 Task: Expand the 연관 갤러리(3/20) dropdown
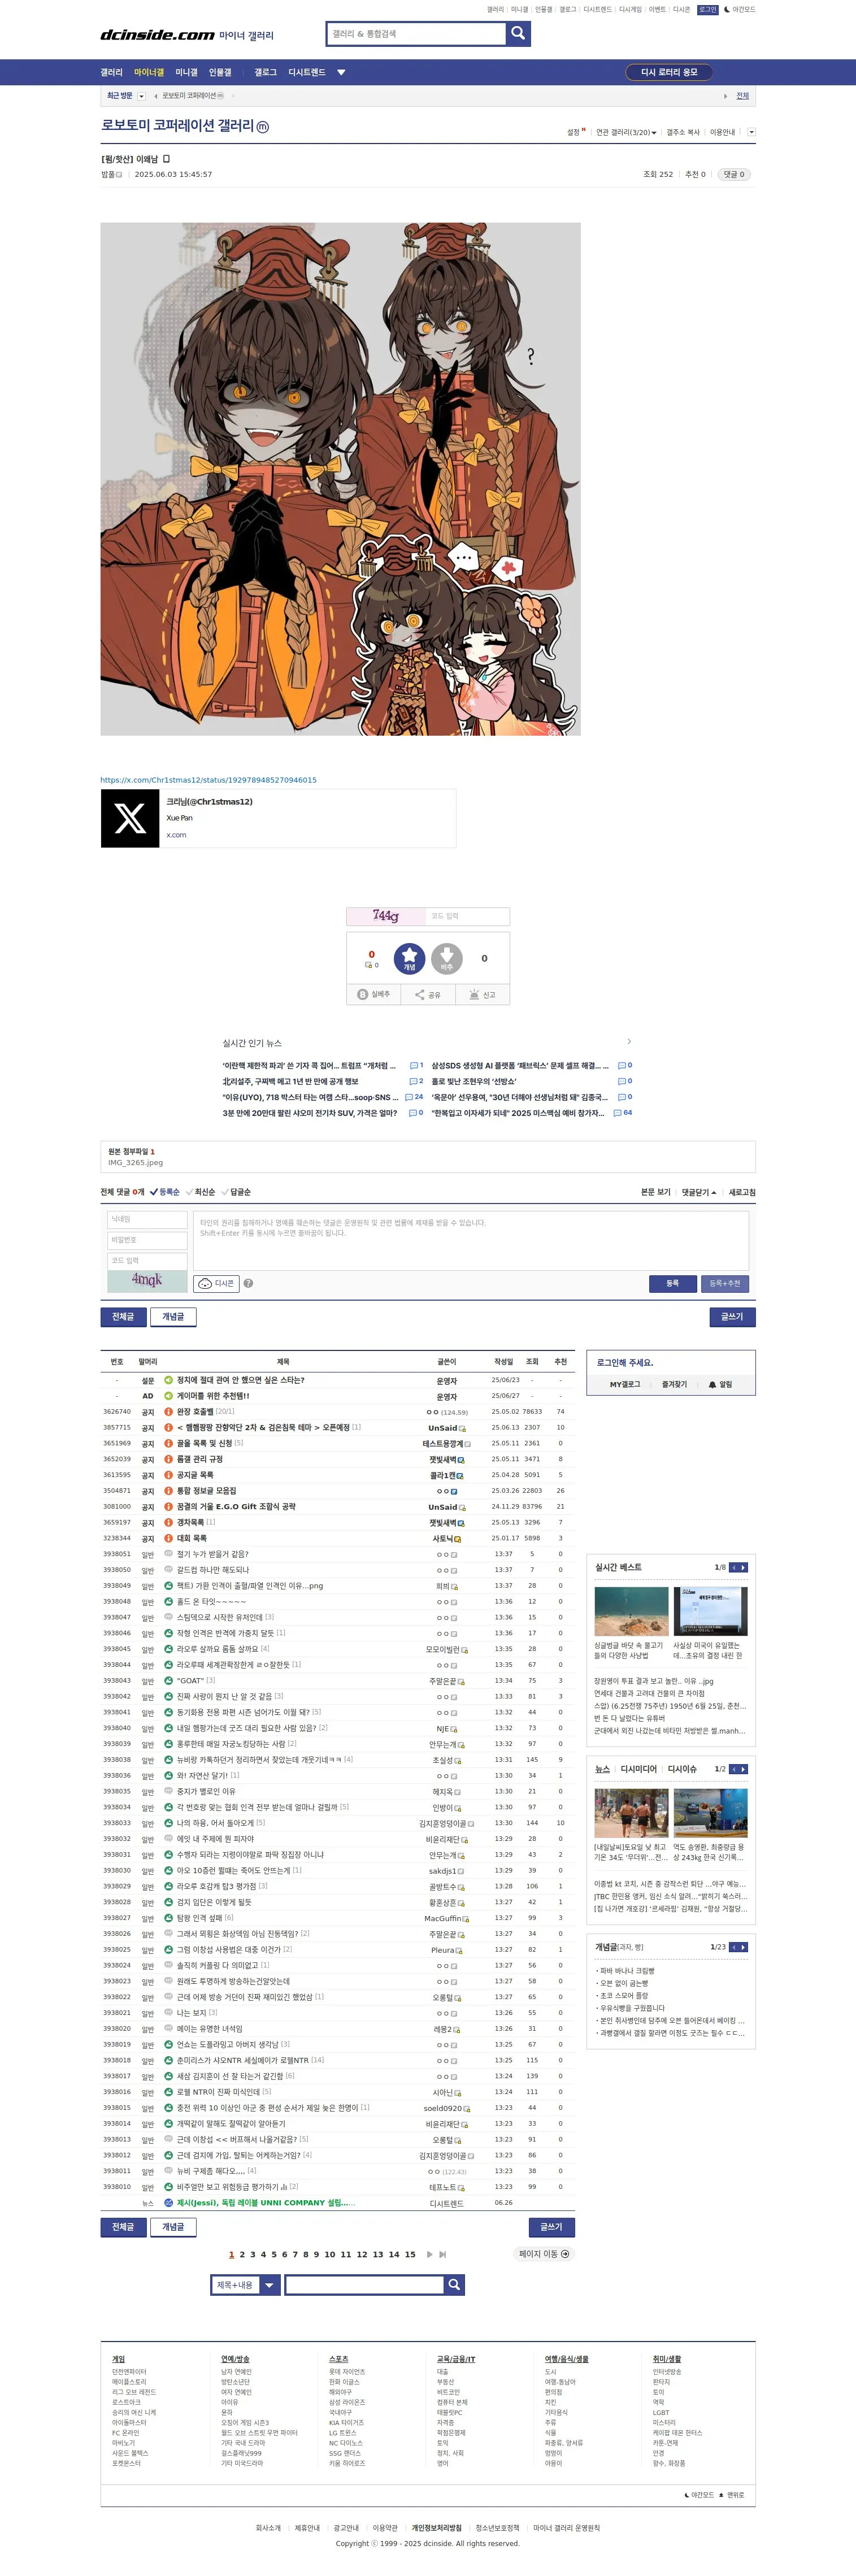(626, 132)
